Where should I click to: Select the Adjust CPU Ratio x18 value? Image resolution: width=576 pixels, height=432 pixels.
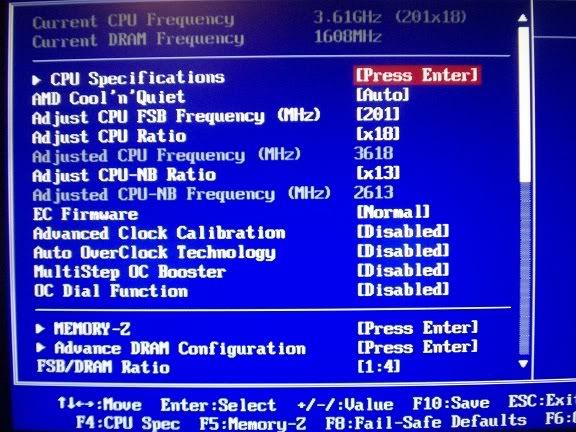click(x=378, y=134)
